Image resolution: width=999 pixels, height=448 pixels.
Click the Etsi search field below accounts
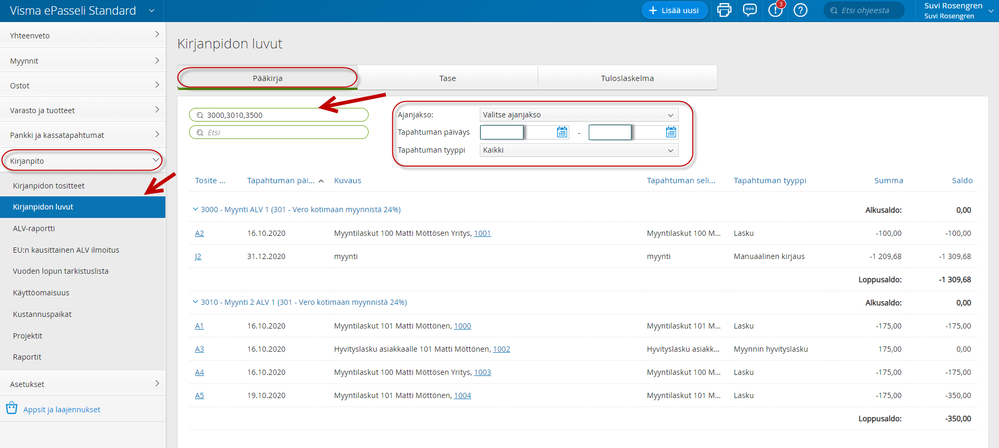tap(278, 132)
